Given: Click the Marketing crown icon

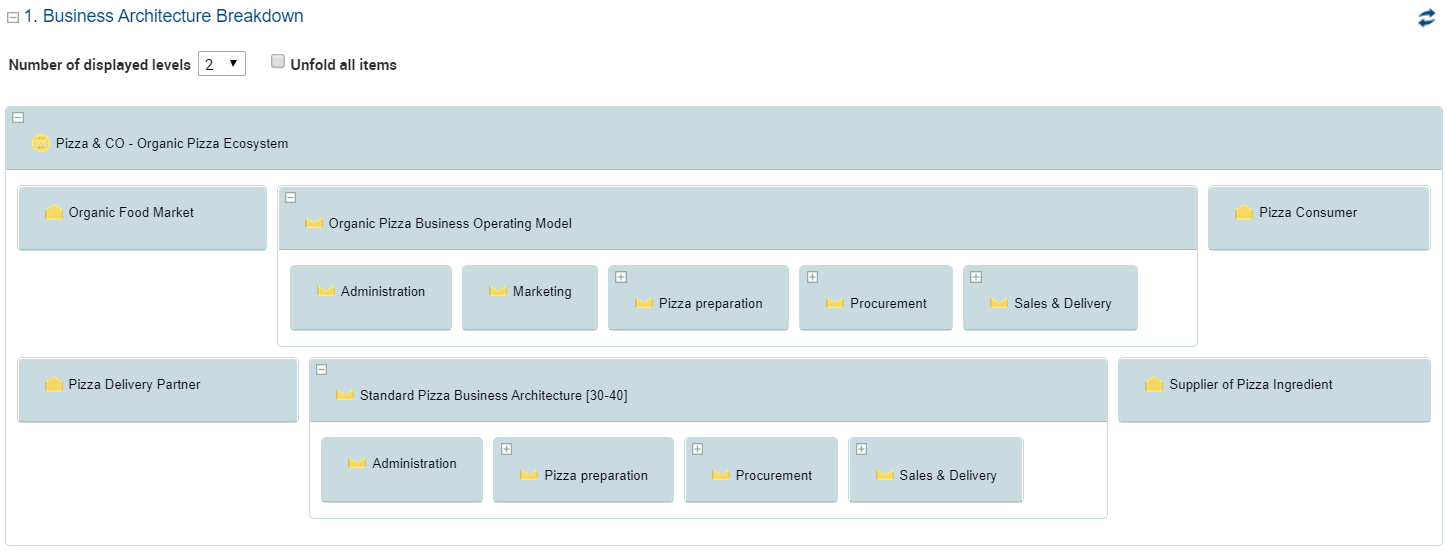Looking at the screenshot, I should (498, 292).
